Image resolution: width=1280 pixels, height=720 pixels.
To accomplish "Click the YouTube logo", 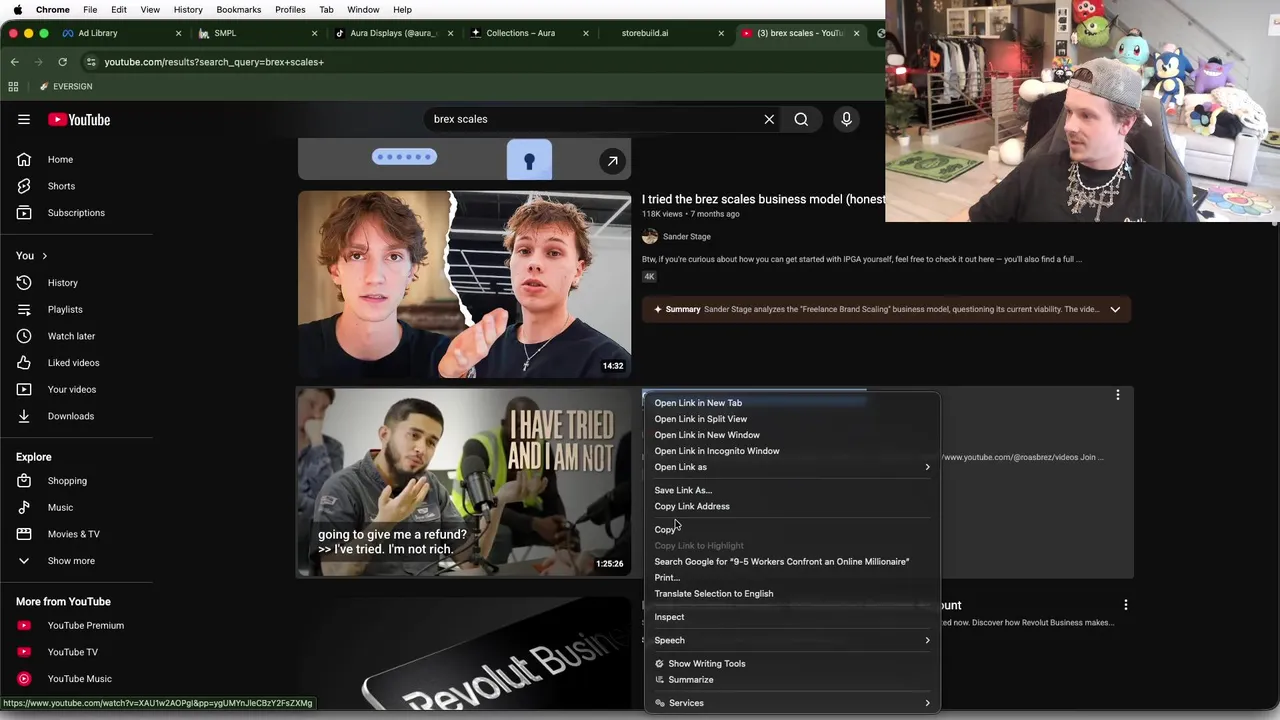I will click(79, 120).
